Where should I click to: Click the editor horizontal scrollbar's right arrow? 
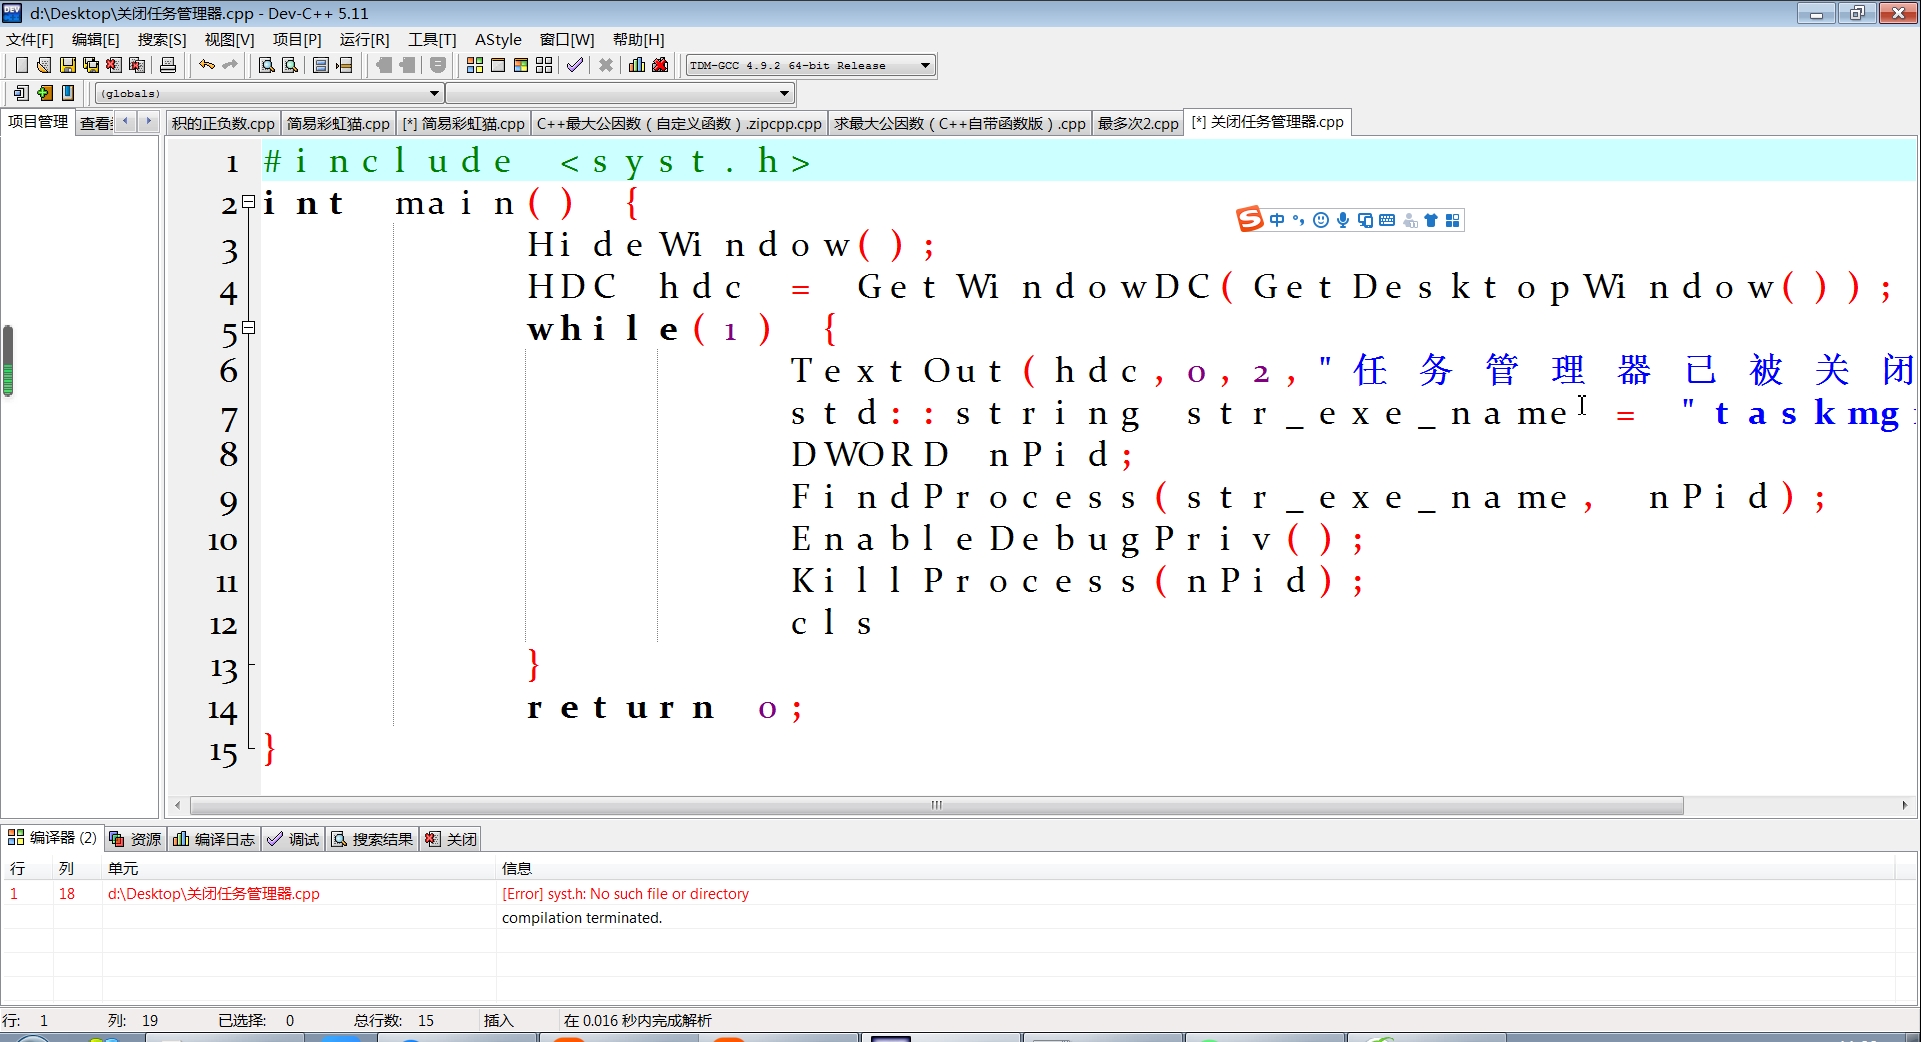1904,805
